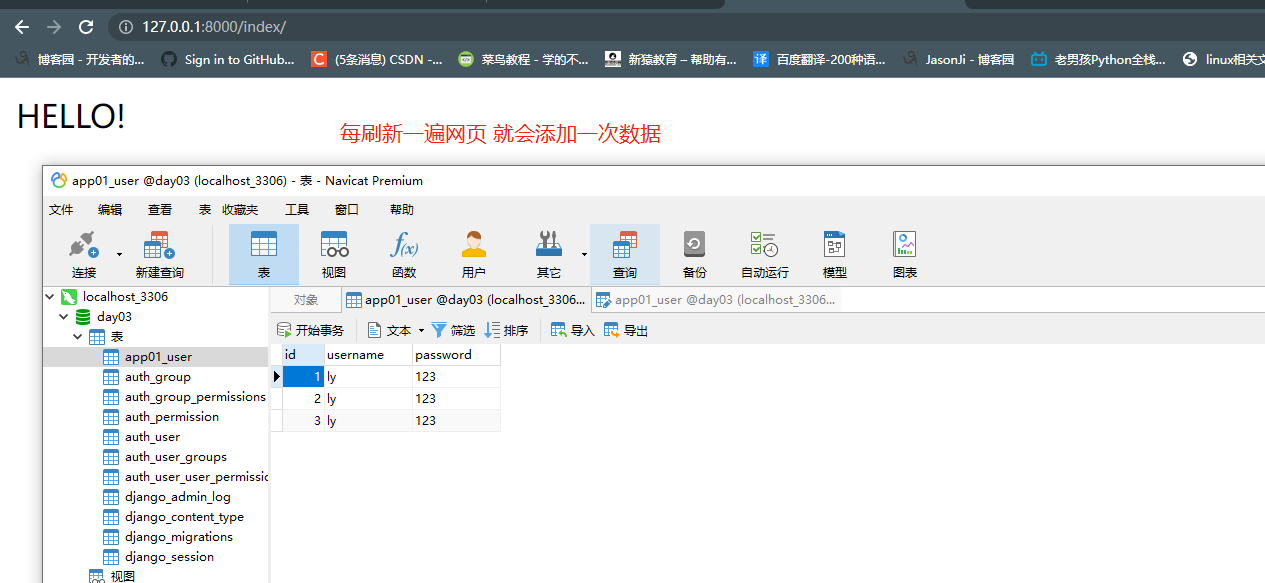The width and height of the screenshot is (1265, 583).
Task: Select the 图表 toolbar icon
Action: [905, 254]
